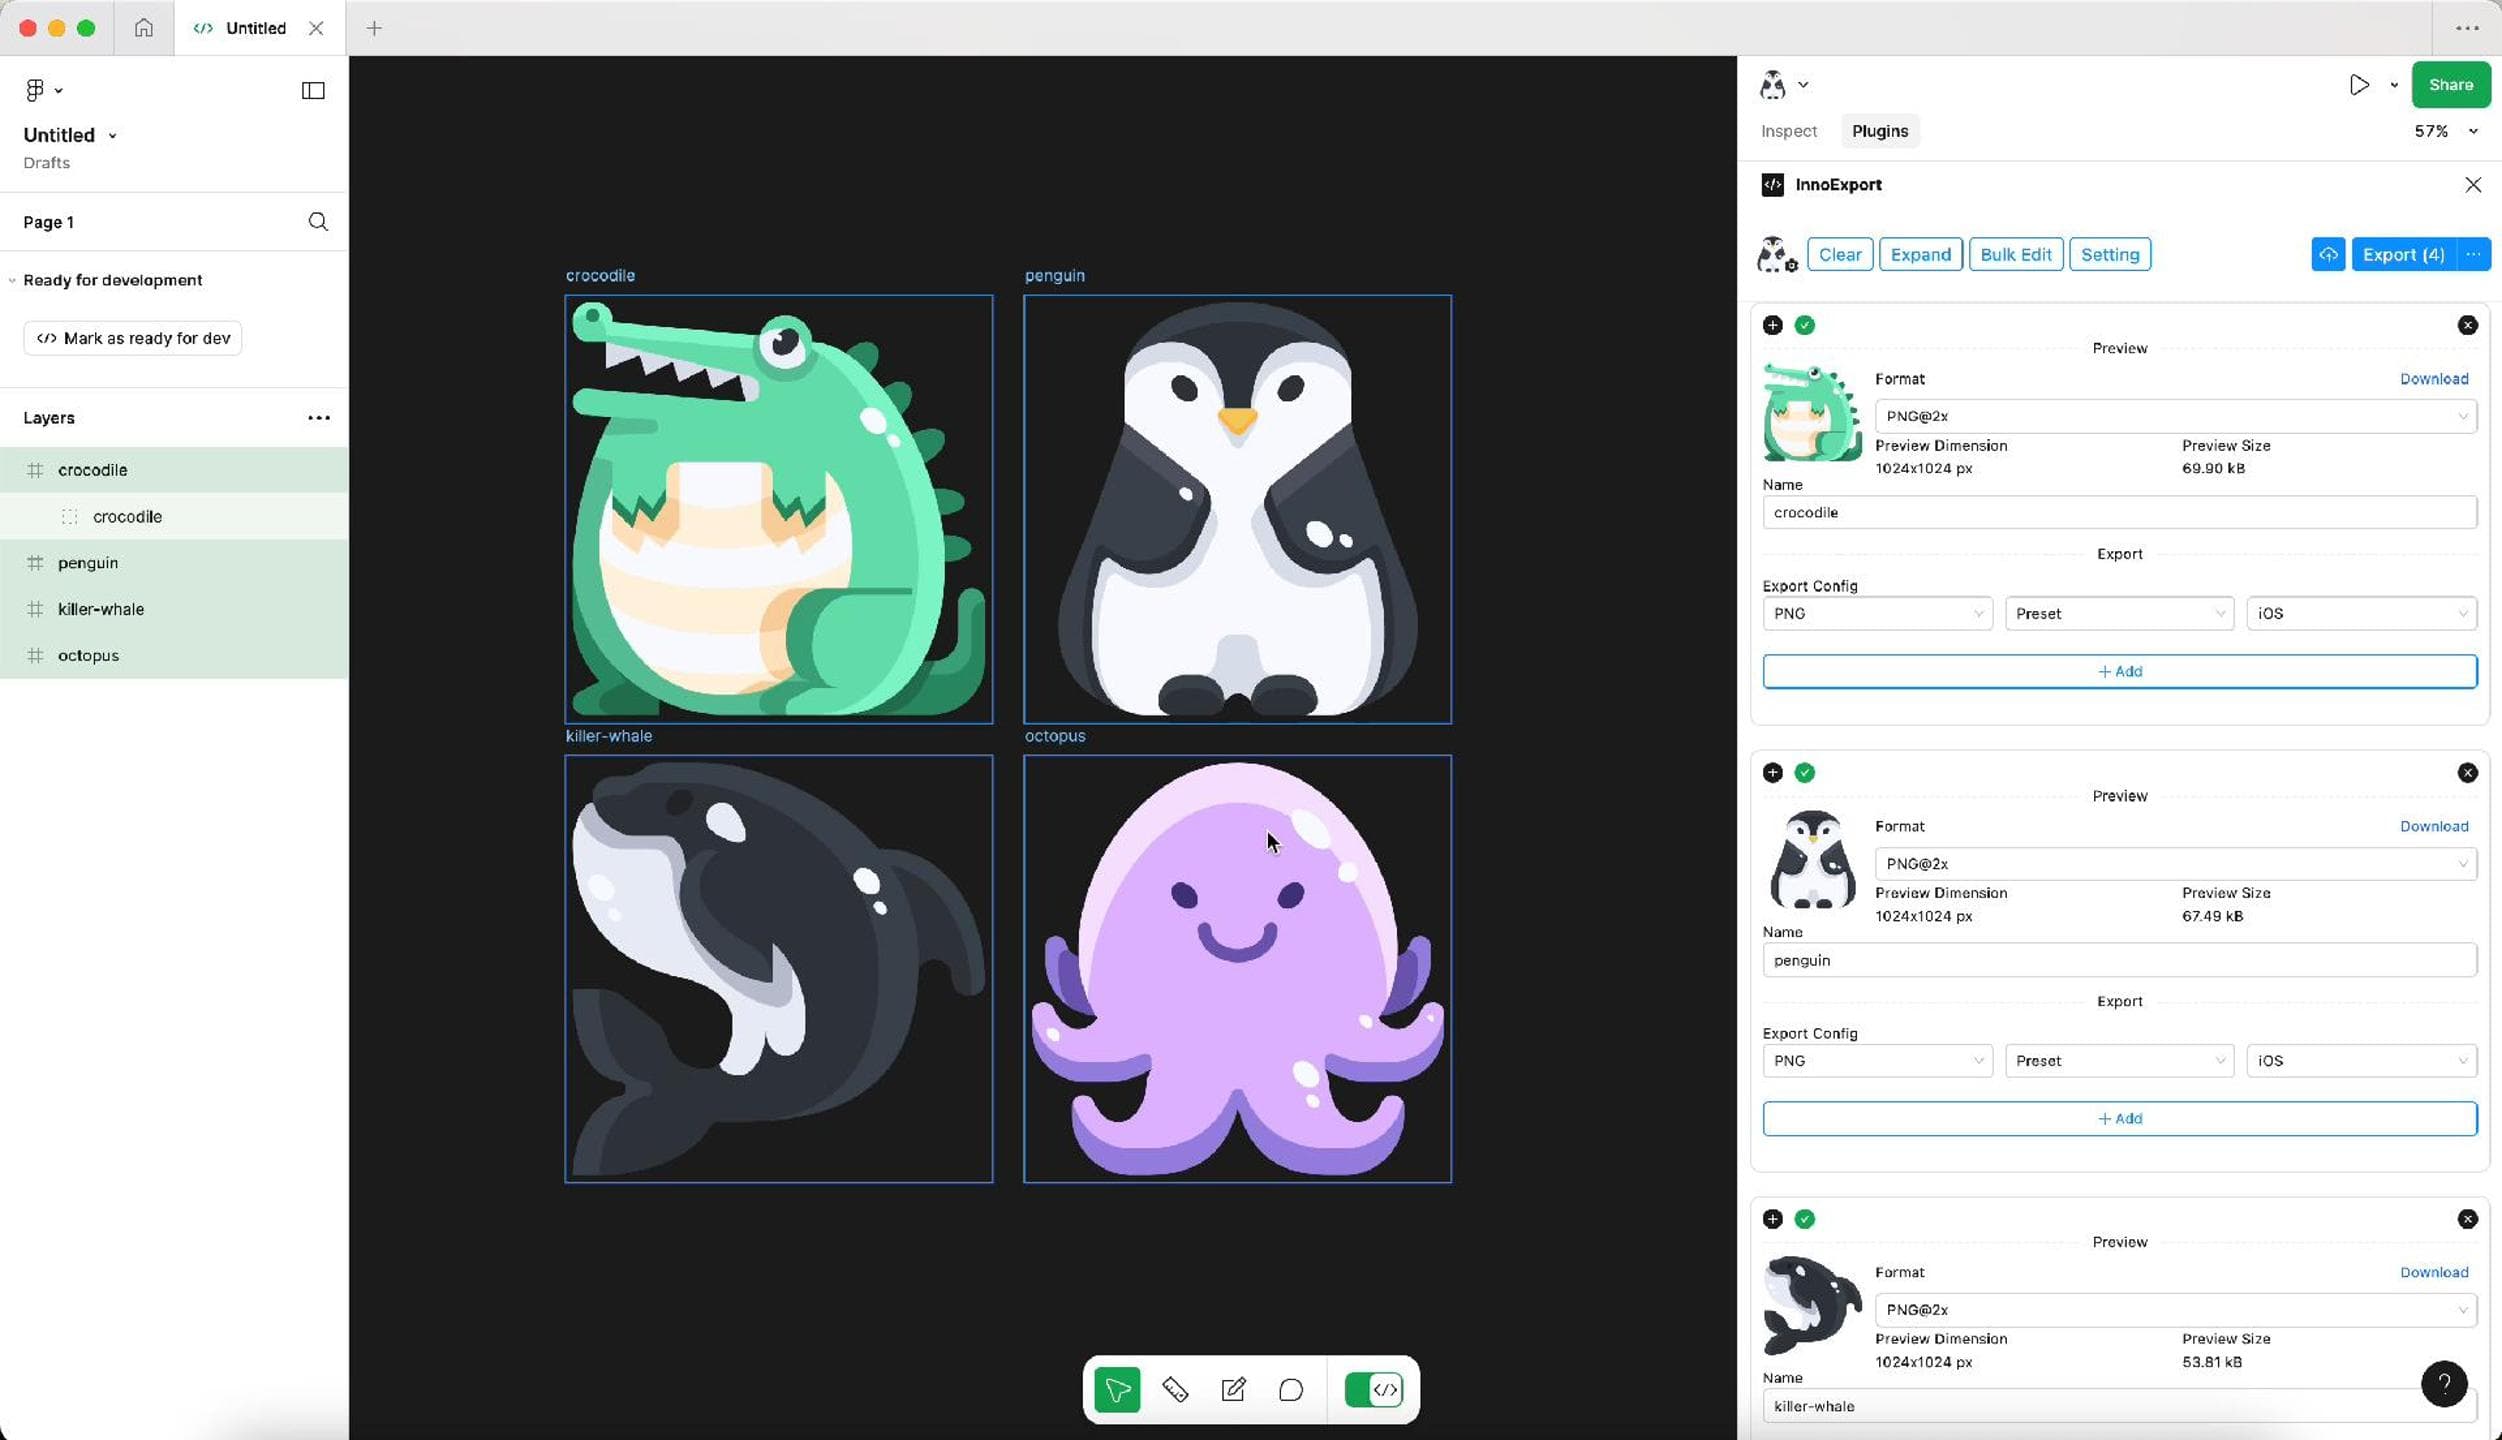Open crocodile Format PNG@2x dropdown

(x=2175, y=416)
